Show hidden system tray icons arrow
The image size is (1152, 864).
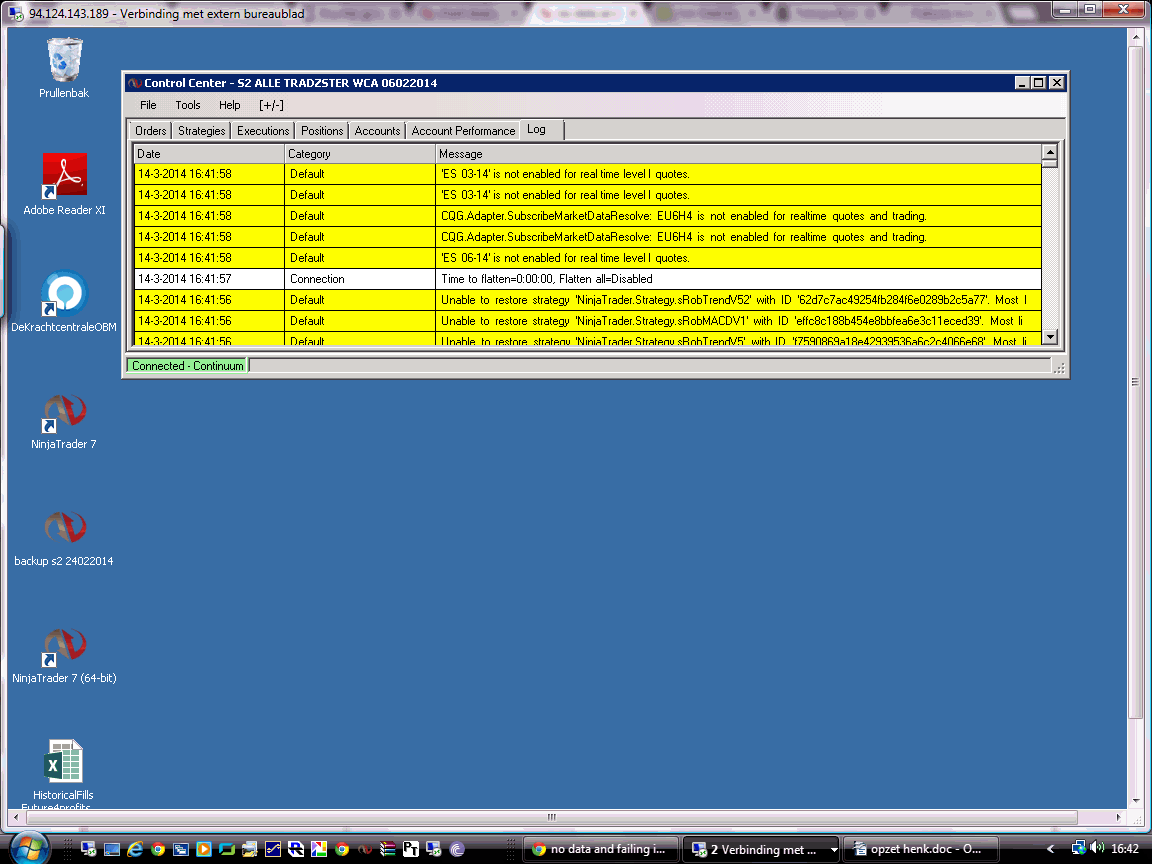pyautogui.click(x=1051, y=849)
